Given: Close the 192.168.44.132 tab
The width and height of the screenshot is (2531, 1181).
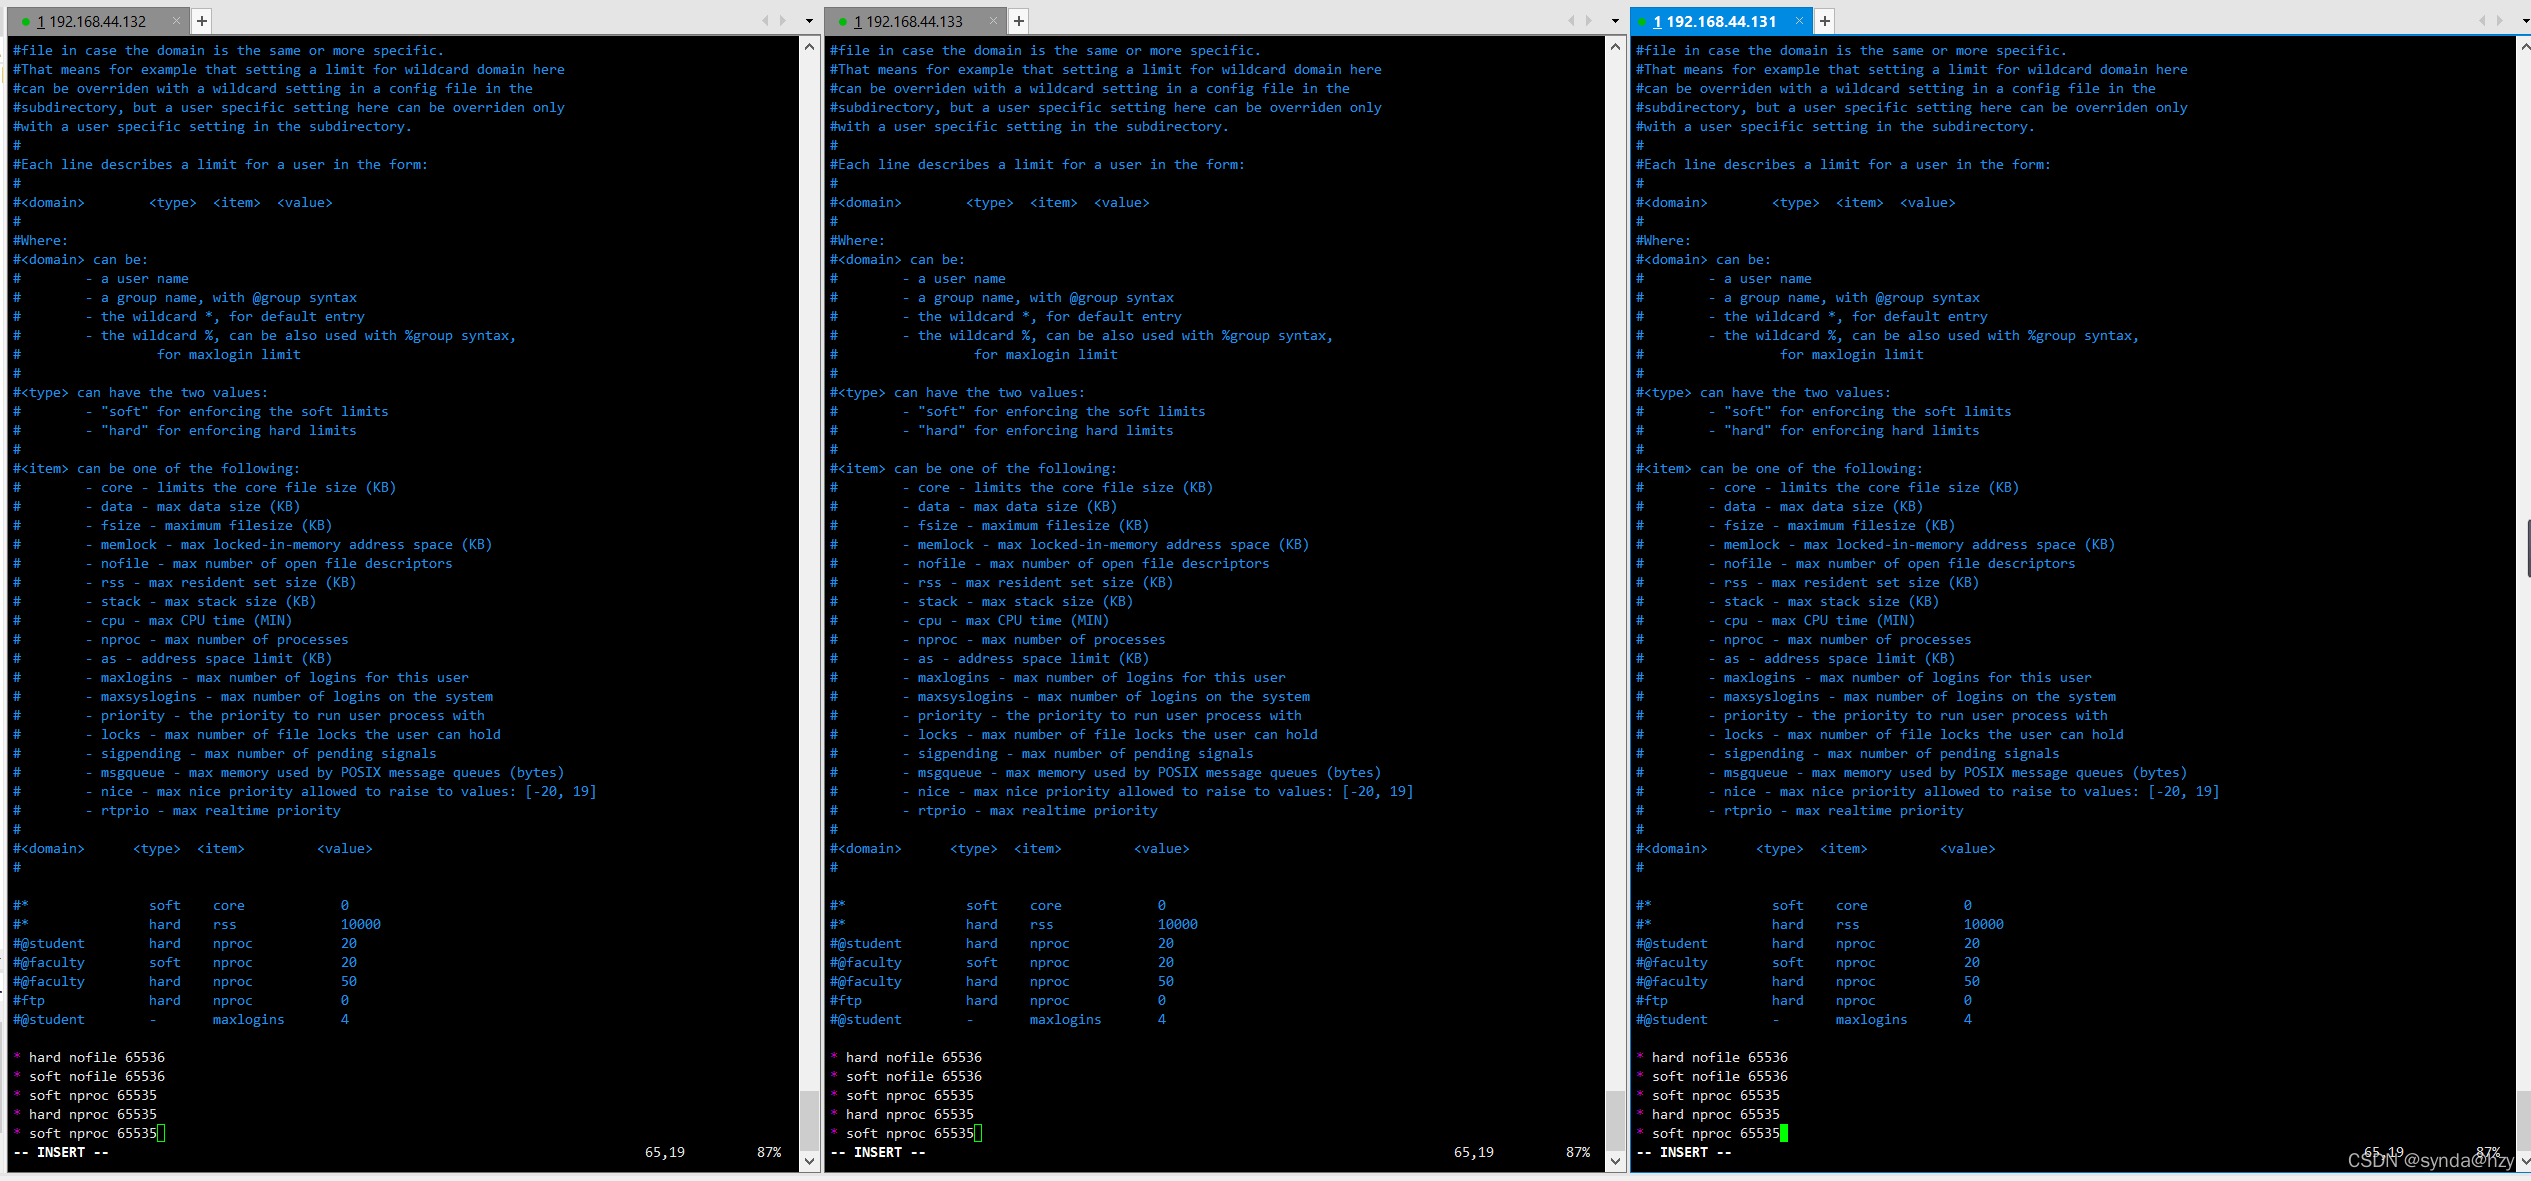Looking at the screenshot, I should (177, 21).
